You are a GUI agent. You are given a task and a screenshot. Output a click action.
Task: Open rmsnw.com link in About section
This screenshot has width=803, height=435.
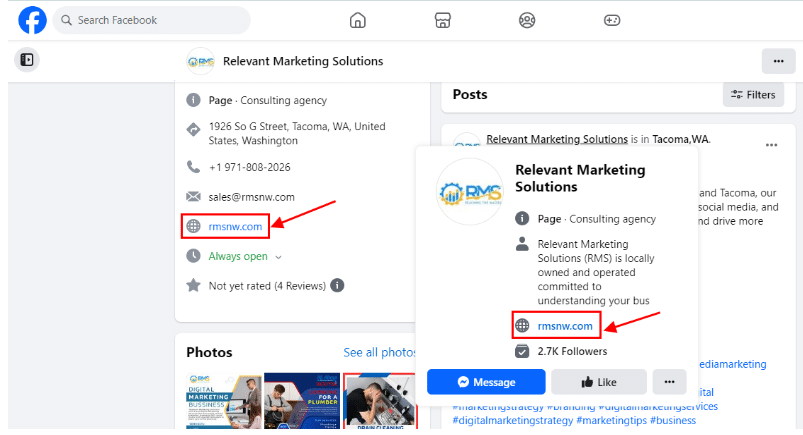tap(235, 226)
